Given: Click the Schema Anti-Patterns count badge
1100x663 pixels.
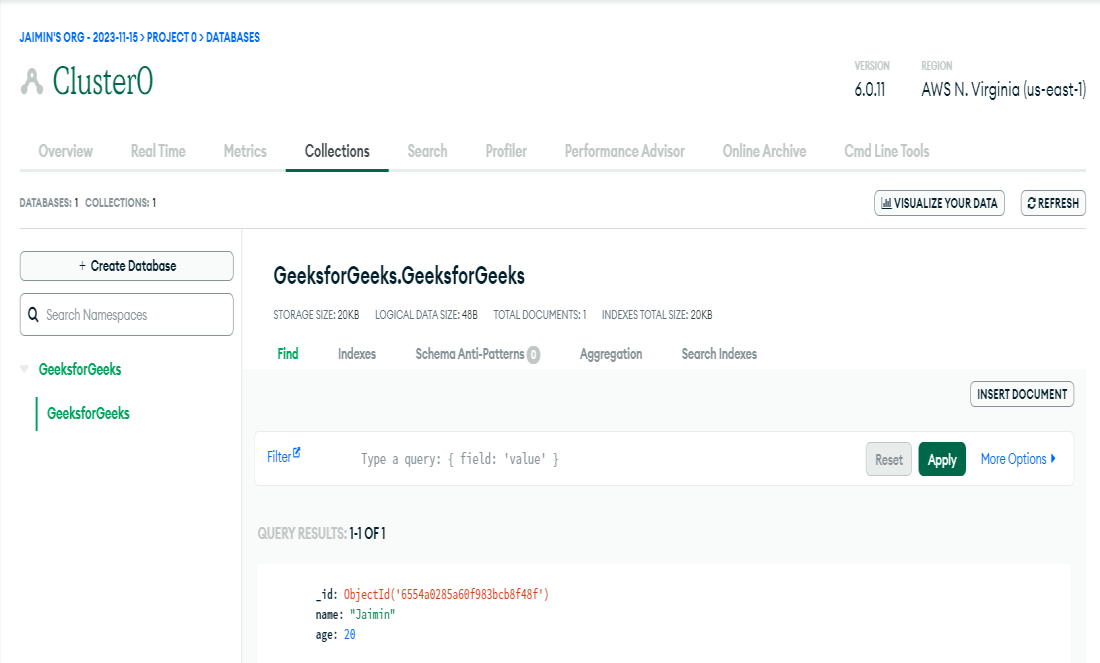Looking at the screenshot, I should click(533, 355).
